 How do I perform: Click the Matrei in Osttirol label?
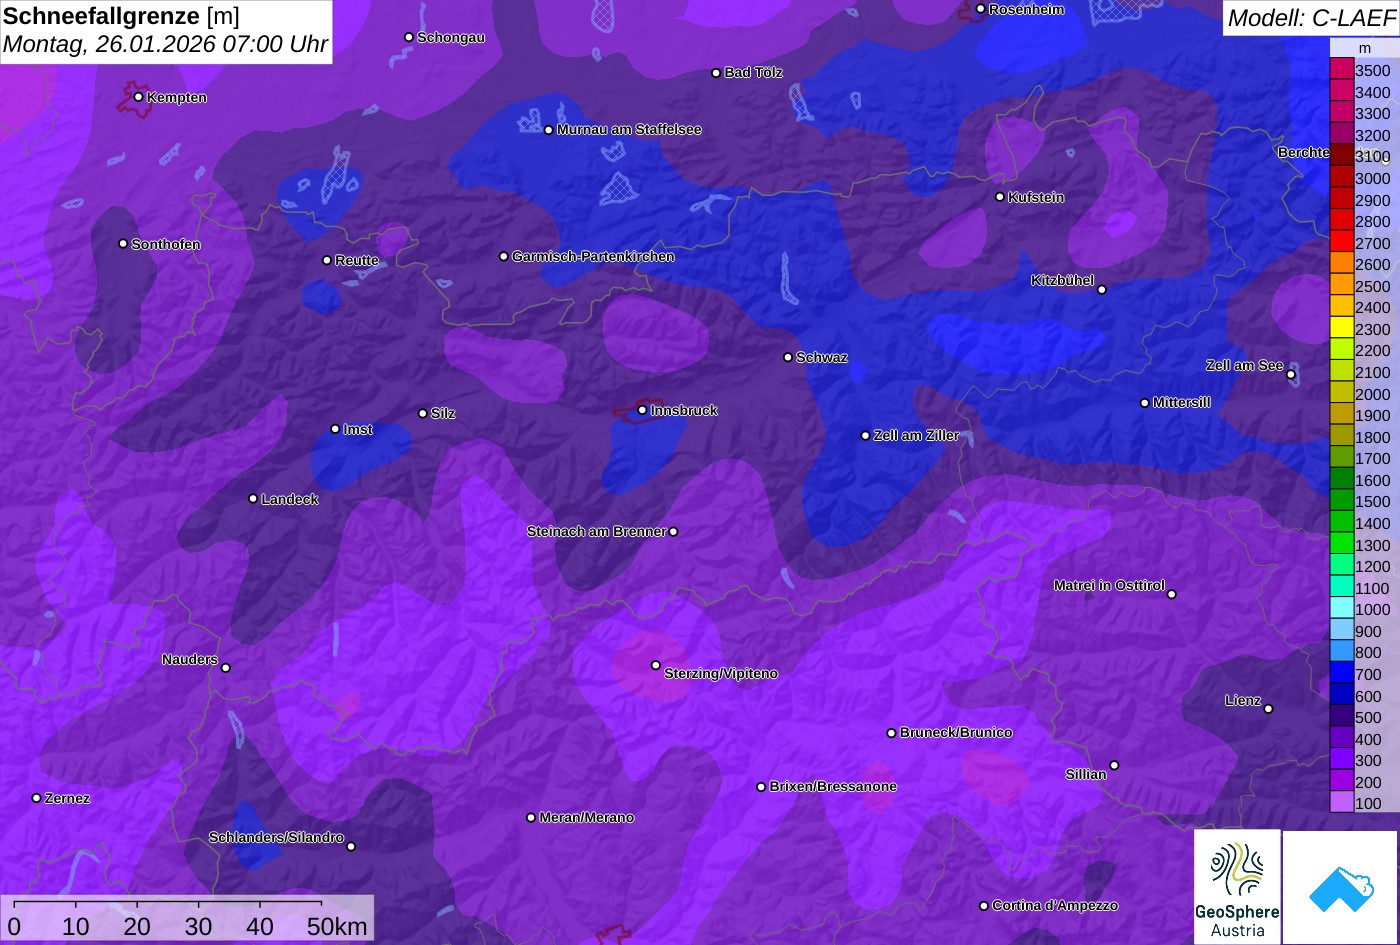click(x=1109, y=585)
